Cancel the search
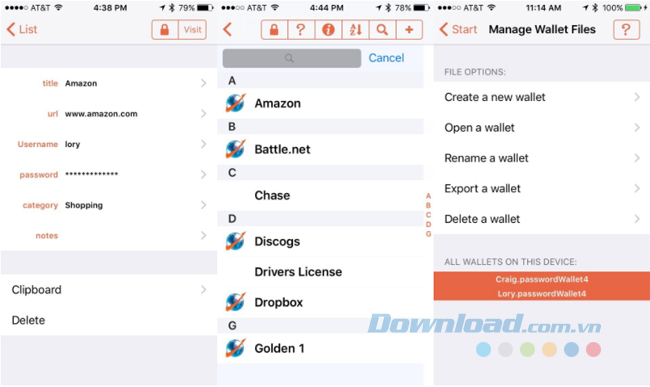Image resolution: width=650 pixels, height=387 pixels. point(386,58)
